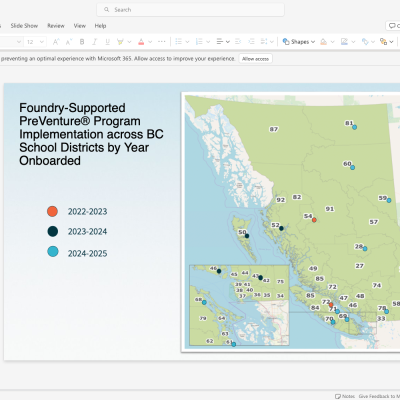Open the Comments button
The height and width of the screenshot is (400, 400).
[x=393, y=26]
